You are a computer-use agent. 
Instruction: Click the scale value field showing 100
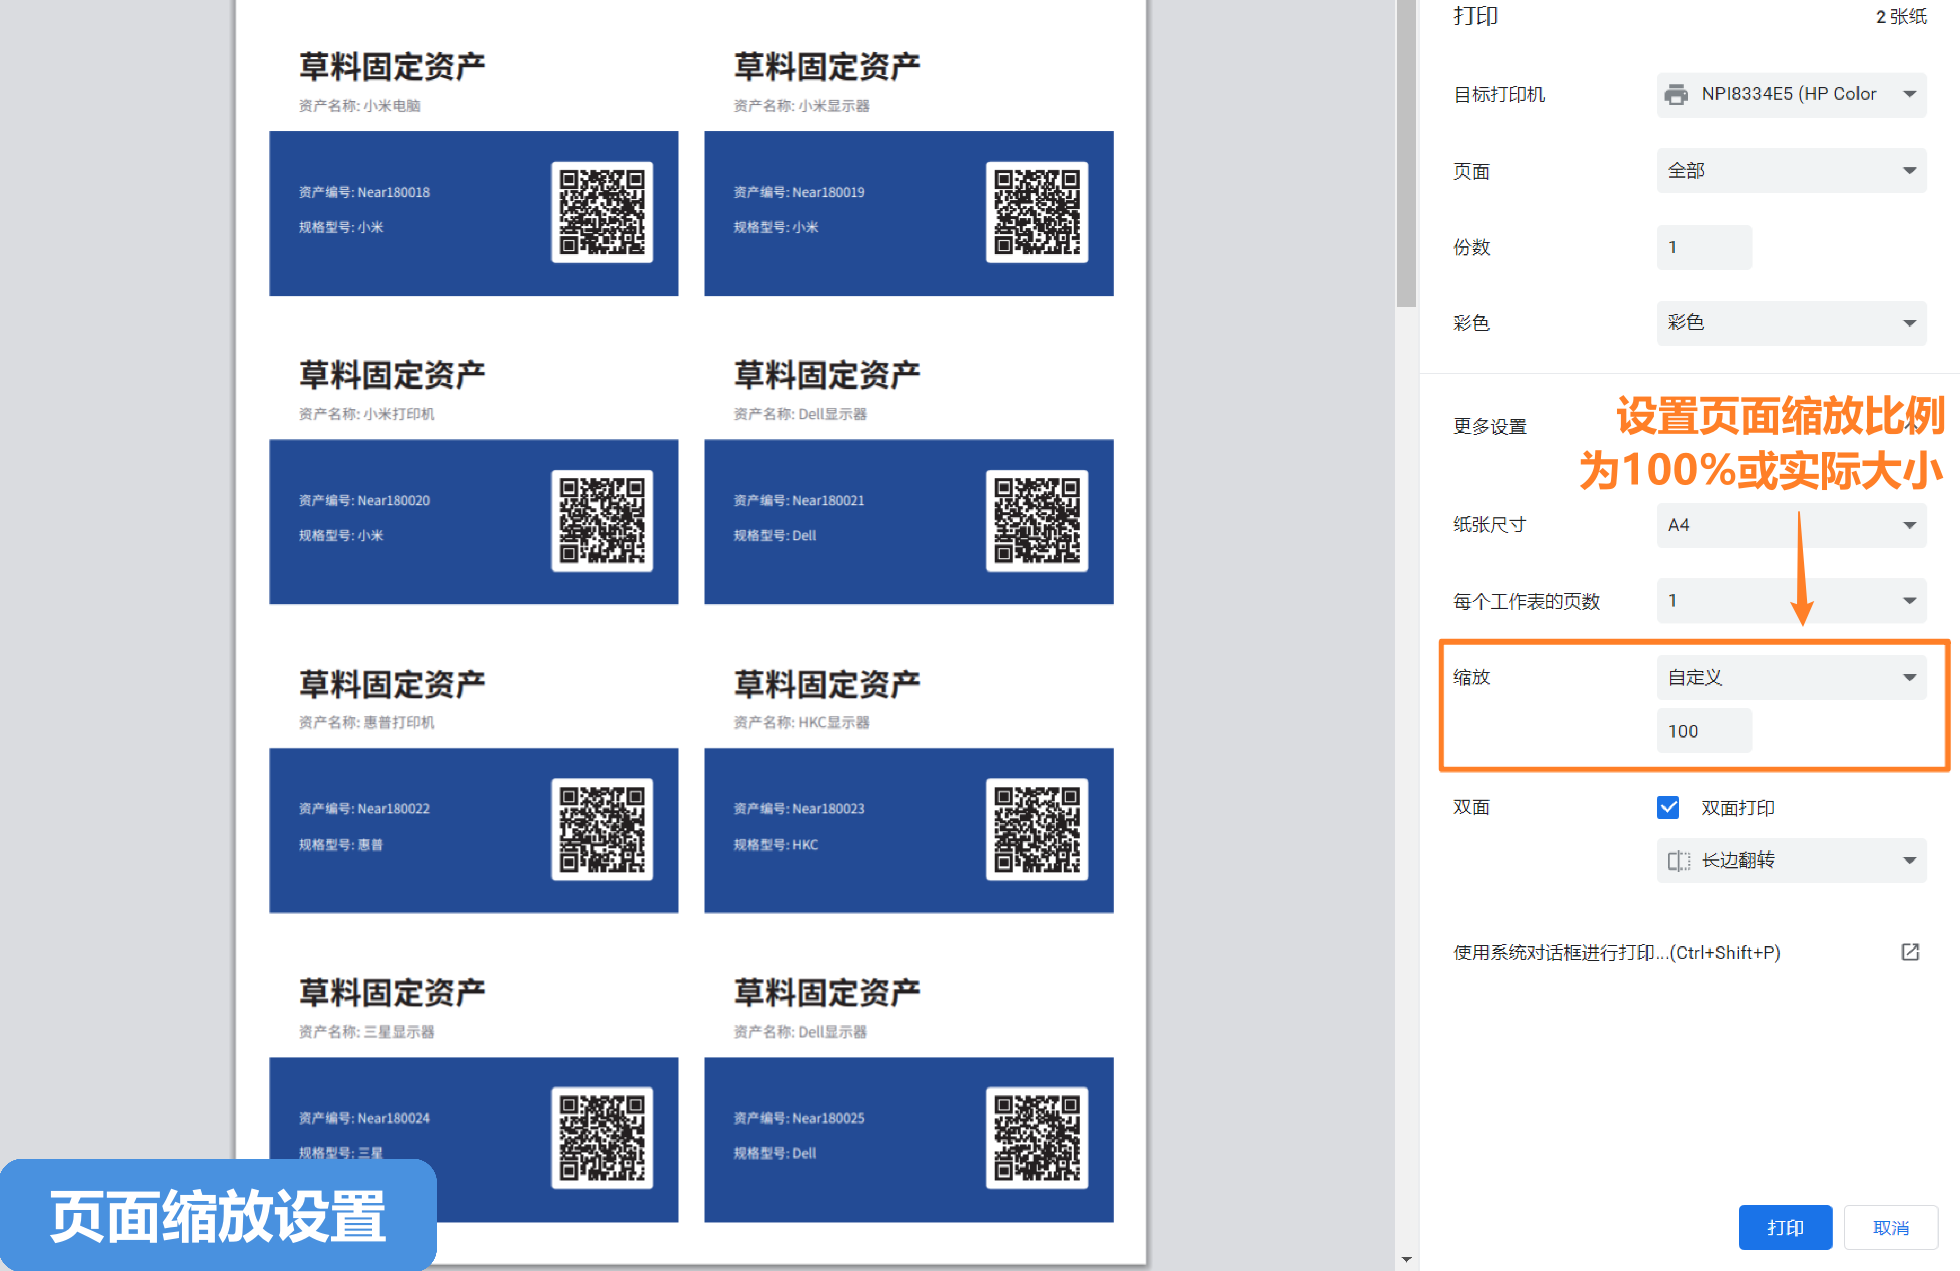[x=1704, y=731]
